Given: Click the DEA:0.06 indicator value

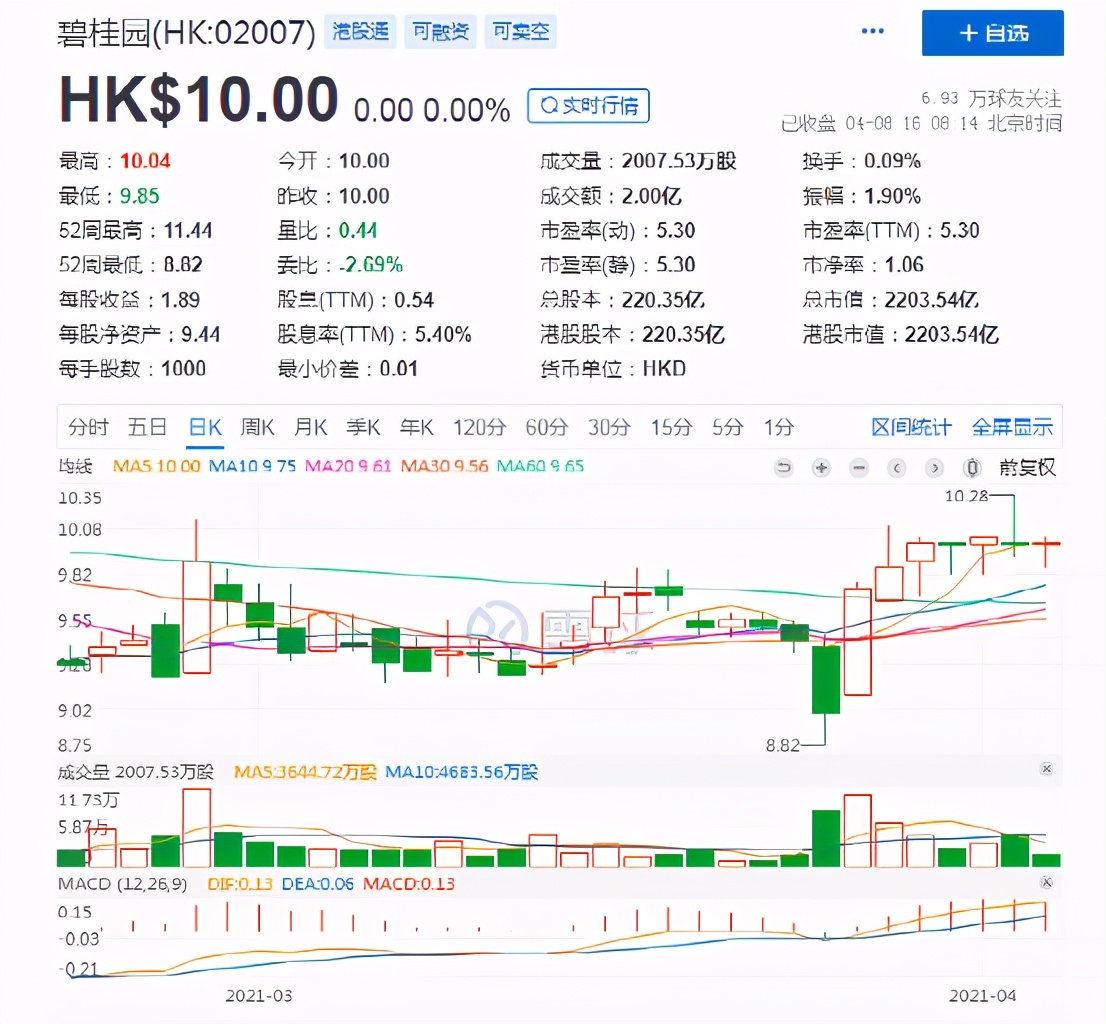Looking at the screenshot, I should tap(317, 884).
